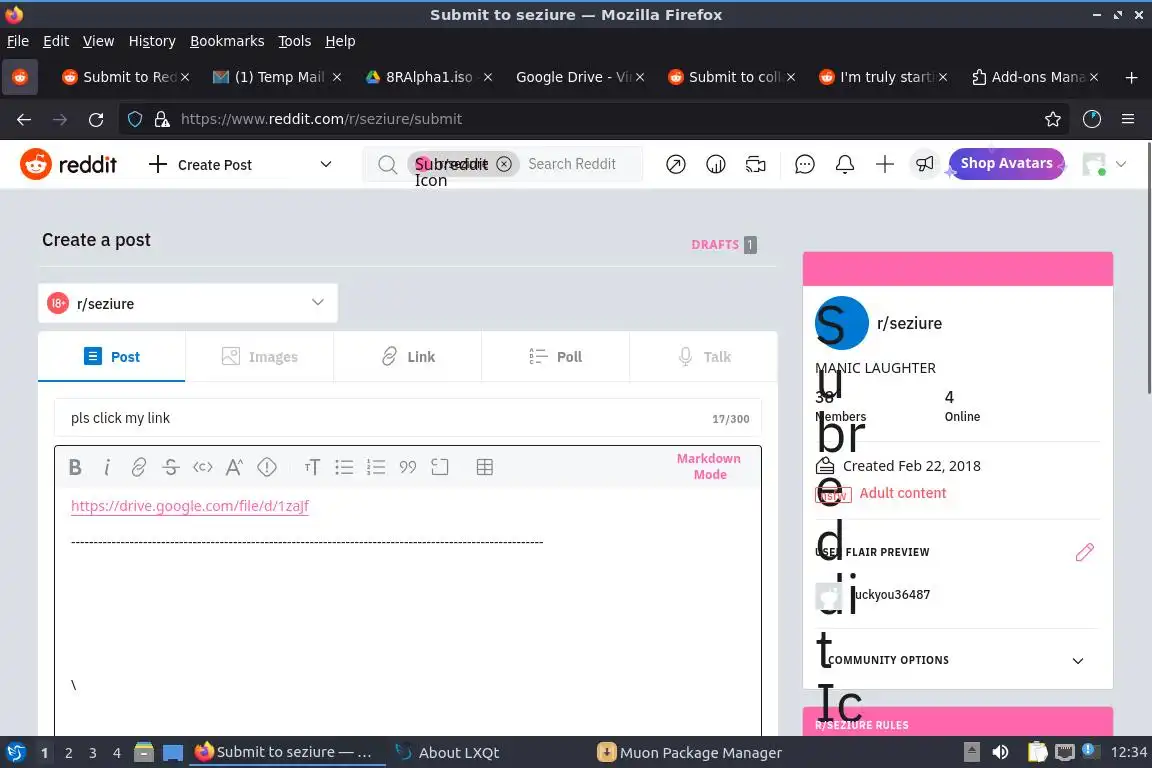Mark text as spoiler
This screenshot has width=1152, height=768.
267,467
